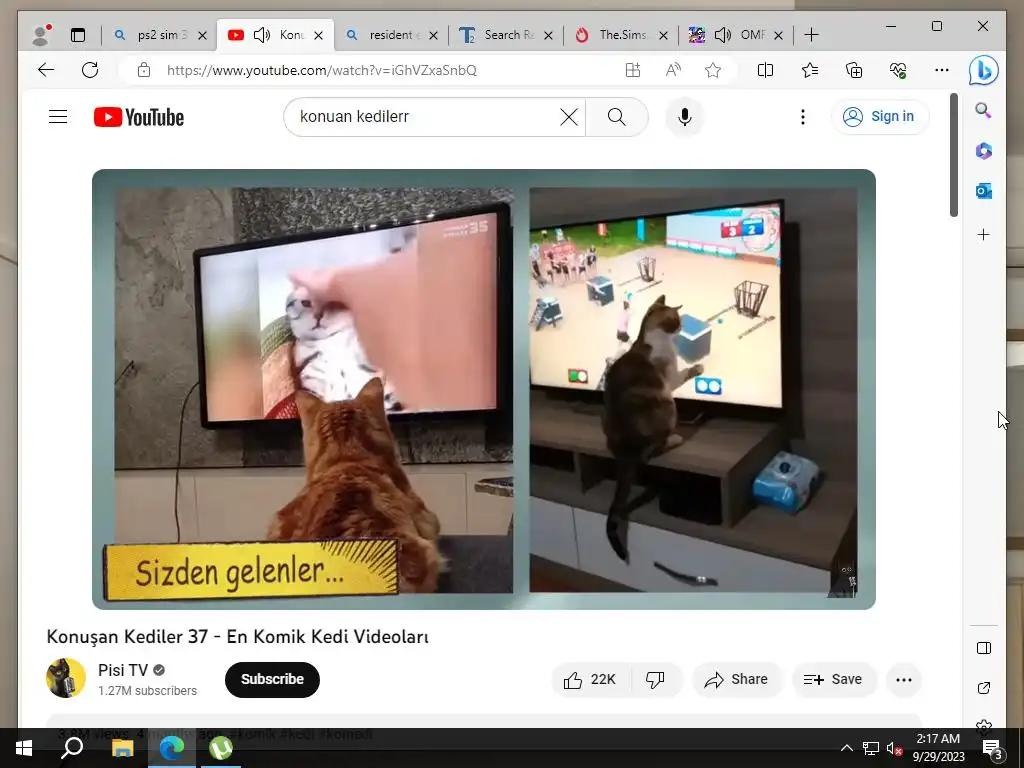1024x768 pixels.
Task: Clear the search query text
Action: point(569,117)
